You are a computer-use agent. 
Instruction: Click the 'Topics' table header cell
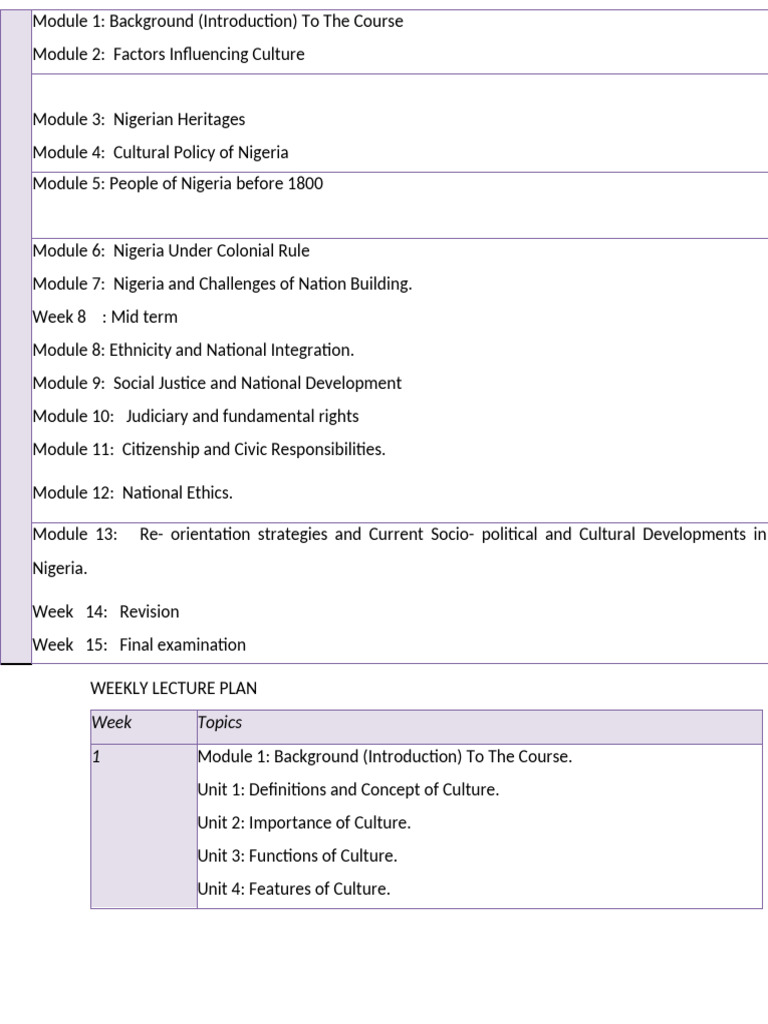(x=479, y=727)
